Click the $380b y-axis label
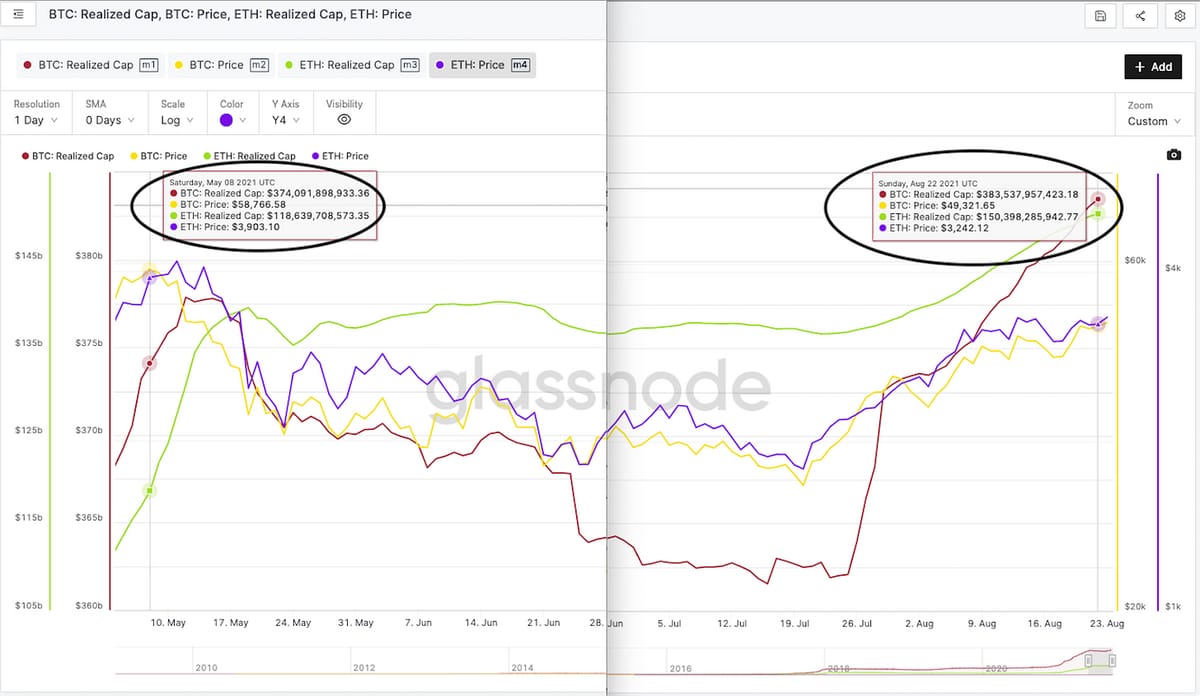This screenshot has height=696, width=1200. [x=89, y=256]
